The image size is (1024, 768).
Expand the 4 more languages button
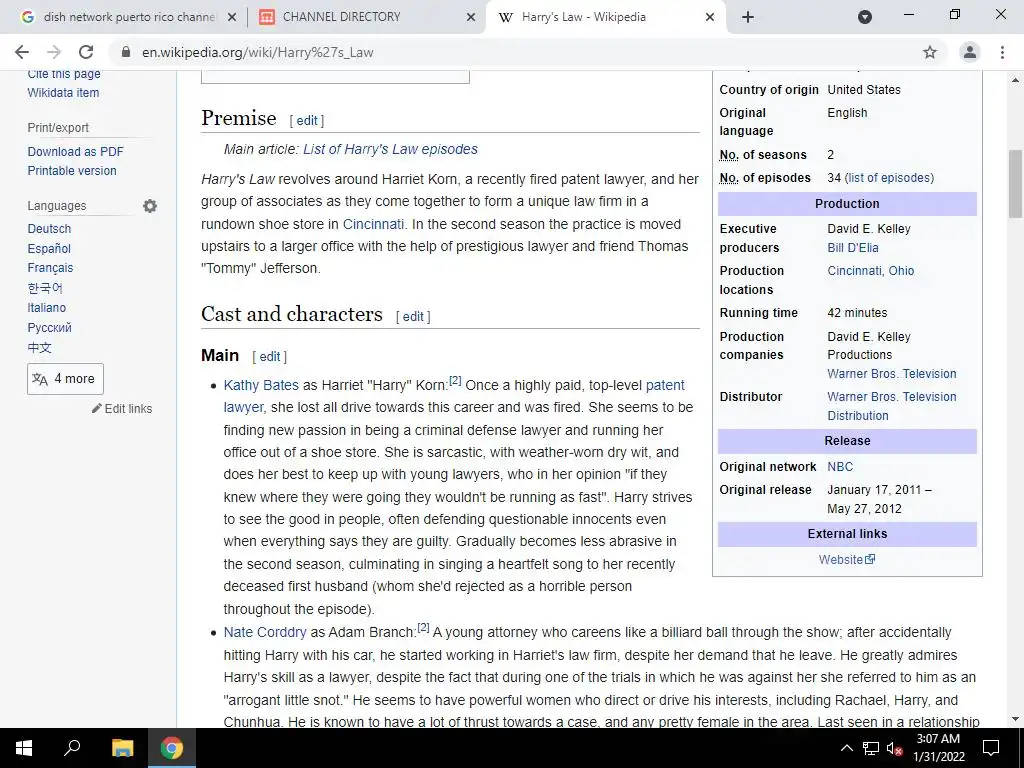(x=65, y=379)
